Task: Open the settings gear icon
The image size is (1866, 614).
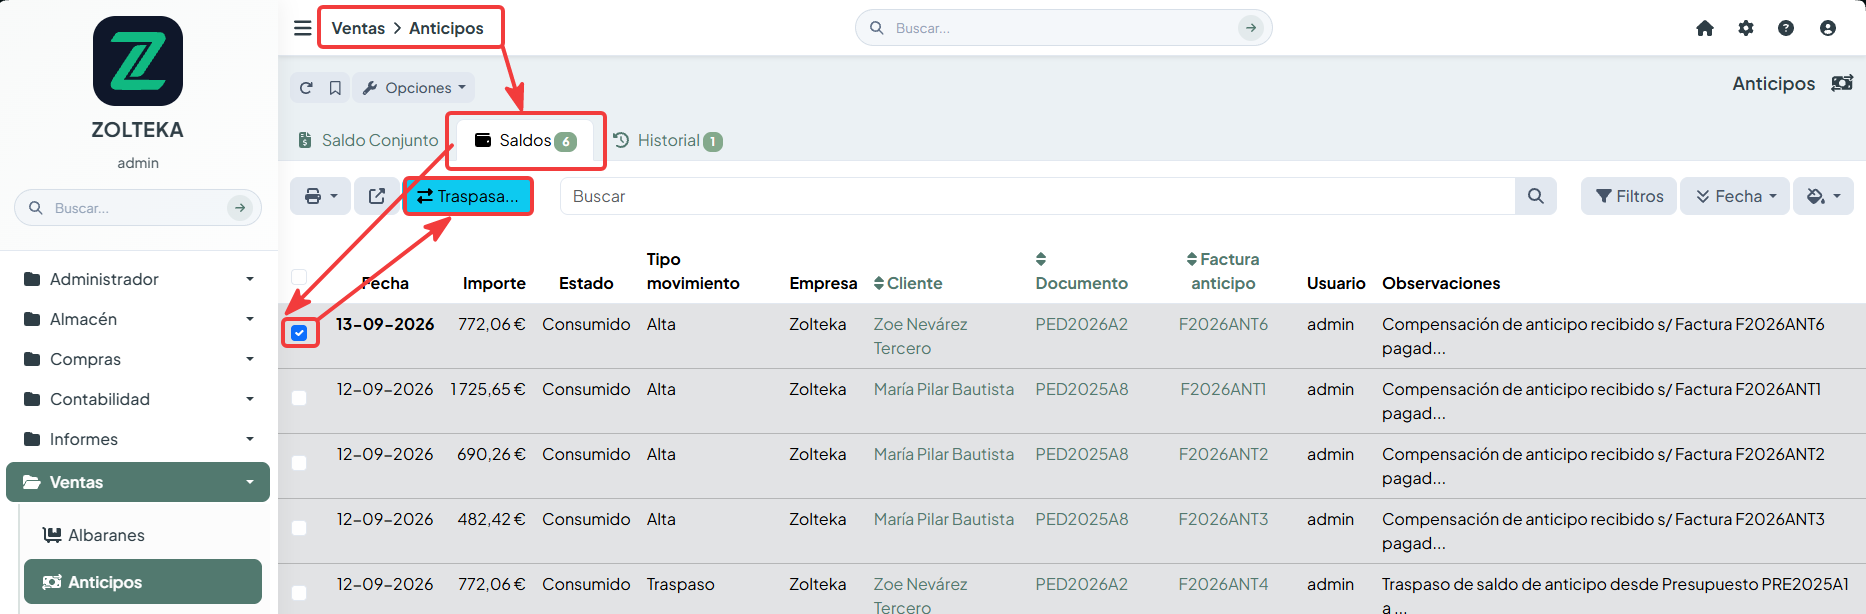Action: [1746, 28]
